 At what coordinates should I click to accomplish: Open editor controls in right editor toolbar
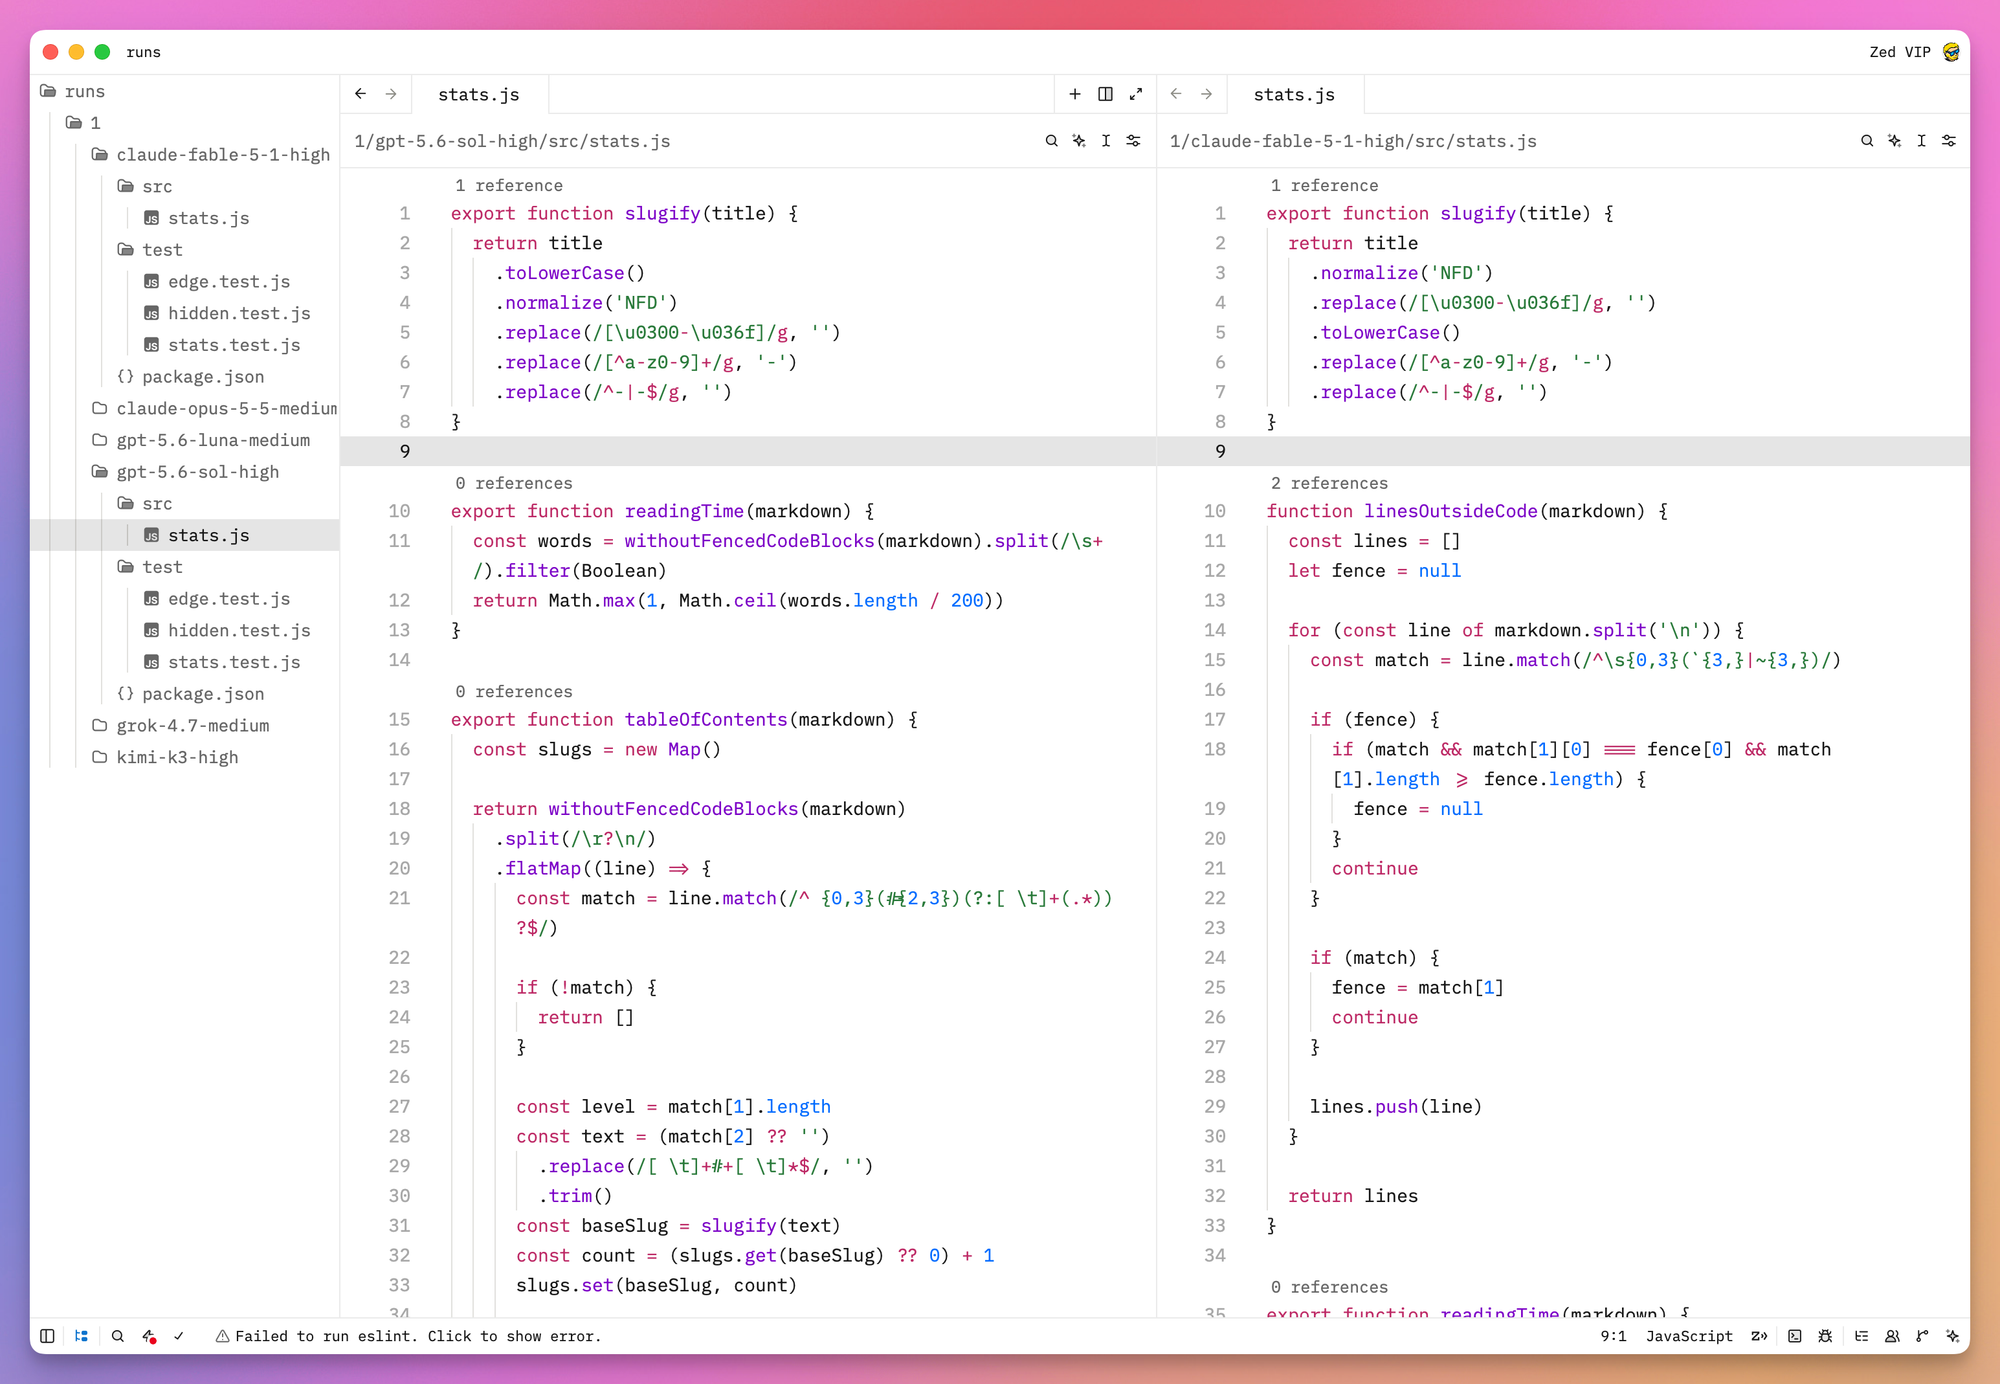click(1949, 141)
